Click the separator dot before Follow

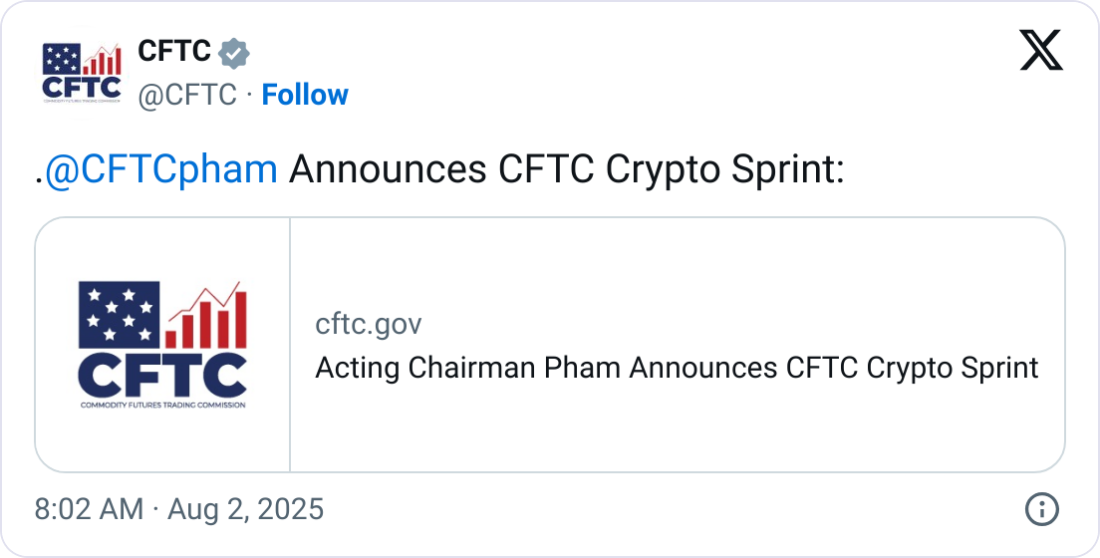click(249, 95)
